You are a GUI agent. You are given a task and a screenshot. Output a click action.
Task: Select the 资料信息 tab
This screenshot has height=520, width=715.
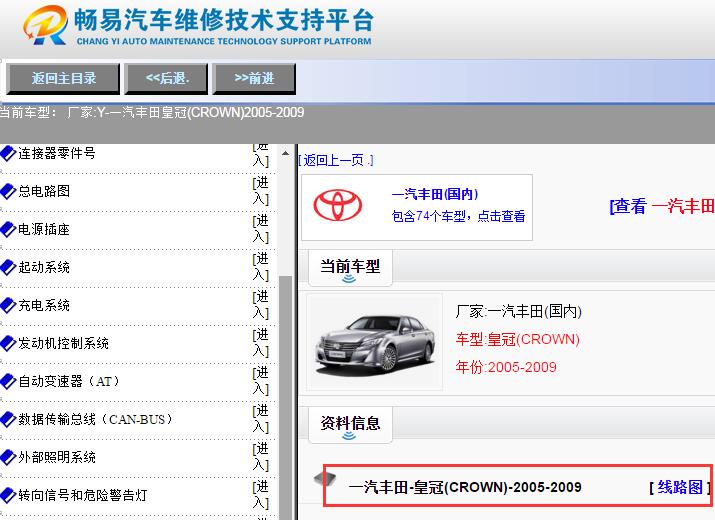tap(350, 425)
